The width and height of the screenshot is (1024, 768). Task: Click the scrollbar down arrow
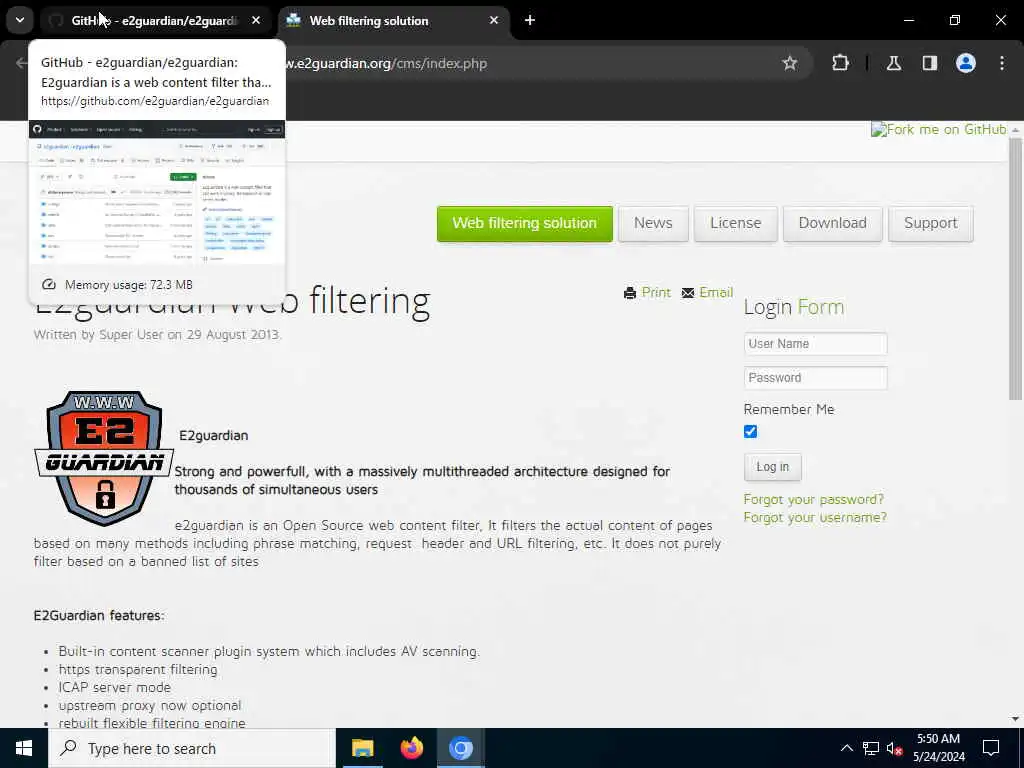pyautogui.click(x=1015, y=719)
